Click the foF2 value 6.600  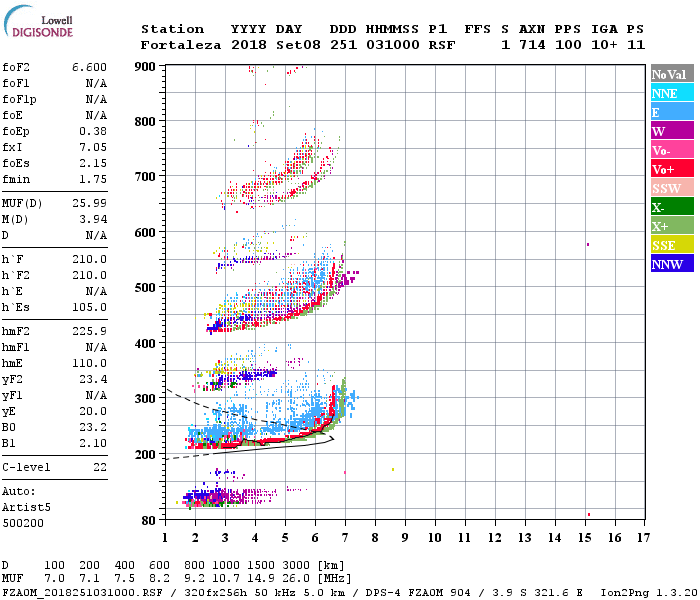click(89, 67)
